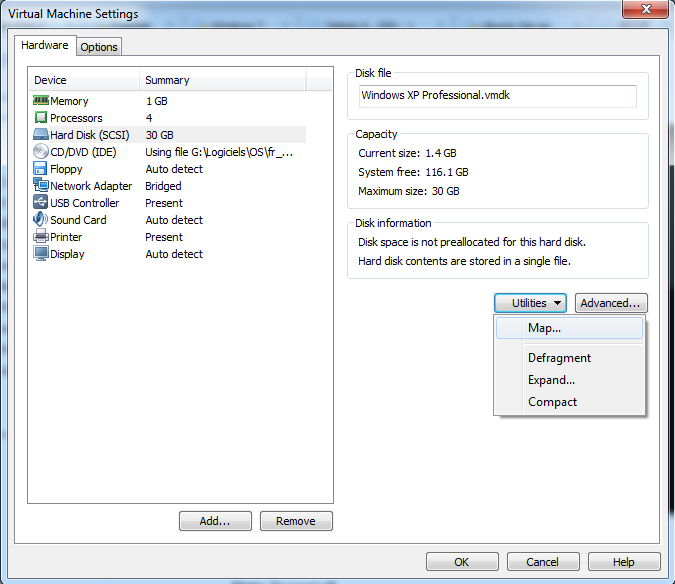Screen dimensions: 675x584
Task: Click the Network Adapter icon
Action: click(41, 185)
